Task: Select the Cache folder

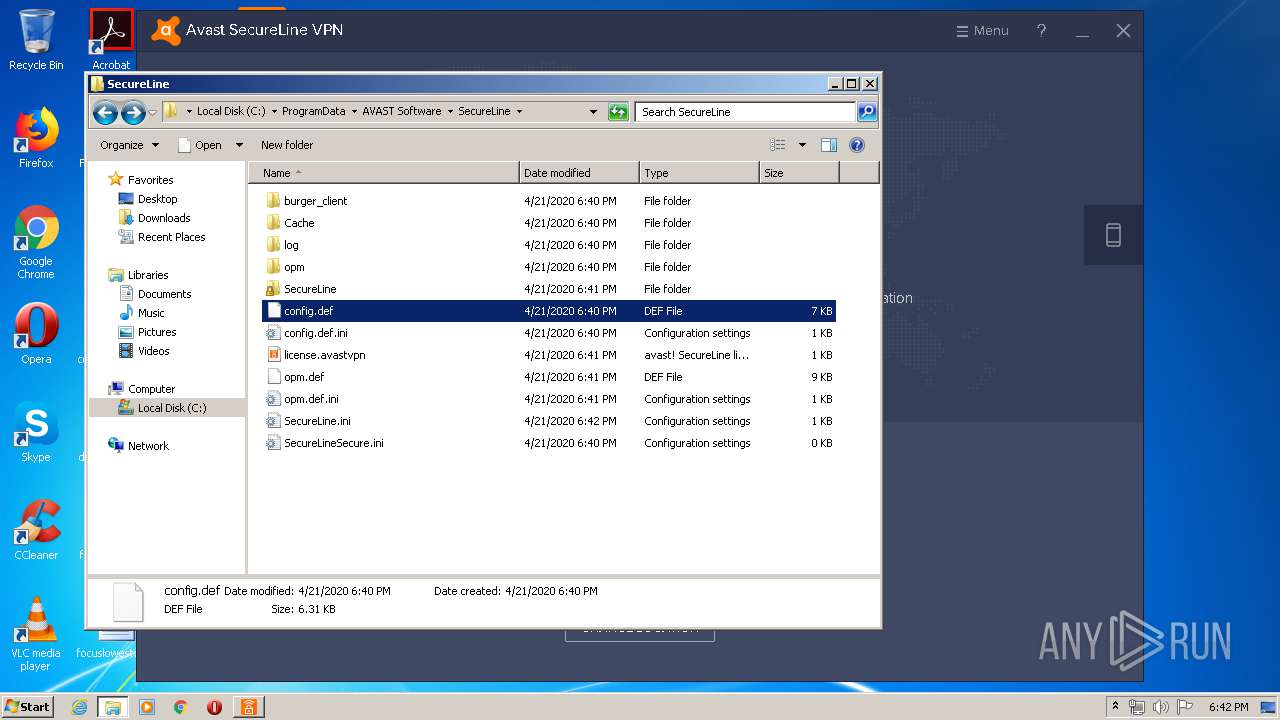Action: [298, 223]
